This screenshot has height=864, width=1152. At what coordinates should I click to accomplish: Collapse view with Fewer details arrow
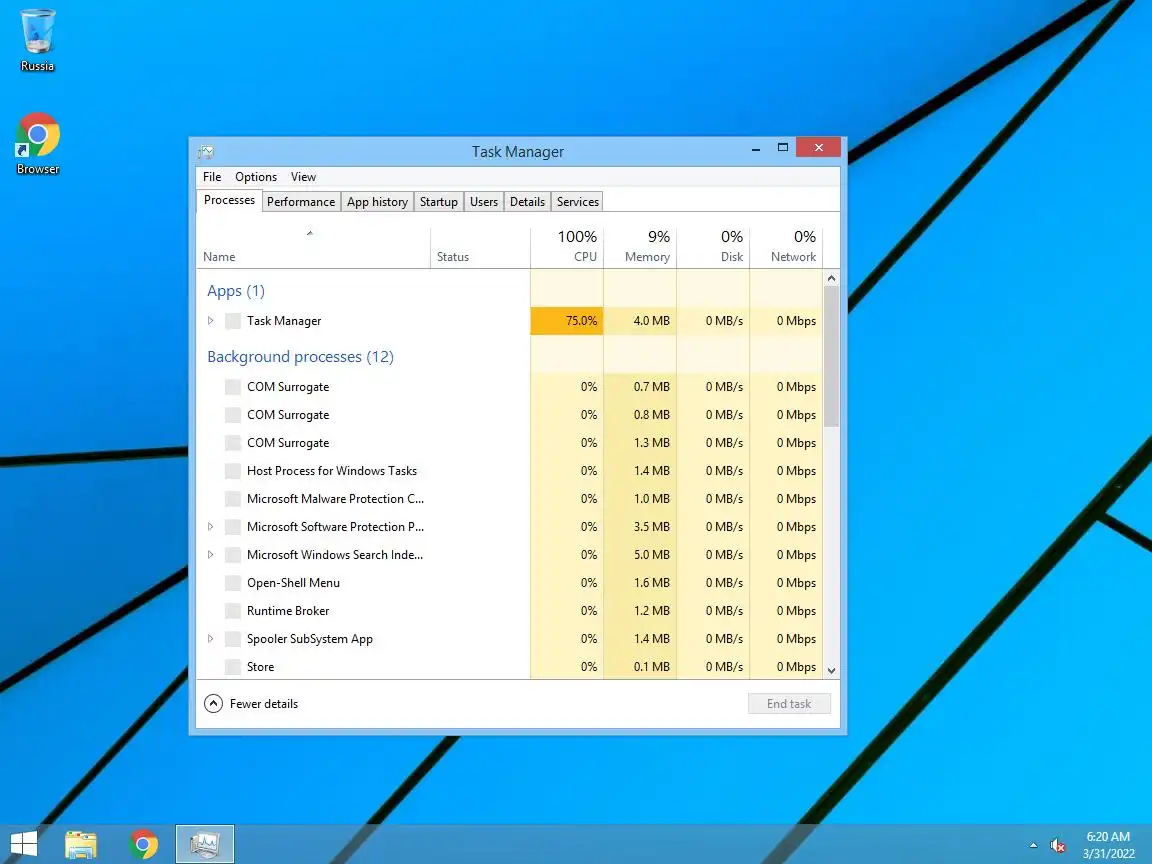pyautogui.click(x=213, y=704)
